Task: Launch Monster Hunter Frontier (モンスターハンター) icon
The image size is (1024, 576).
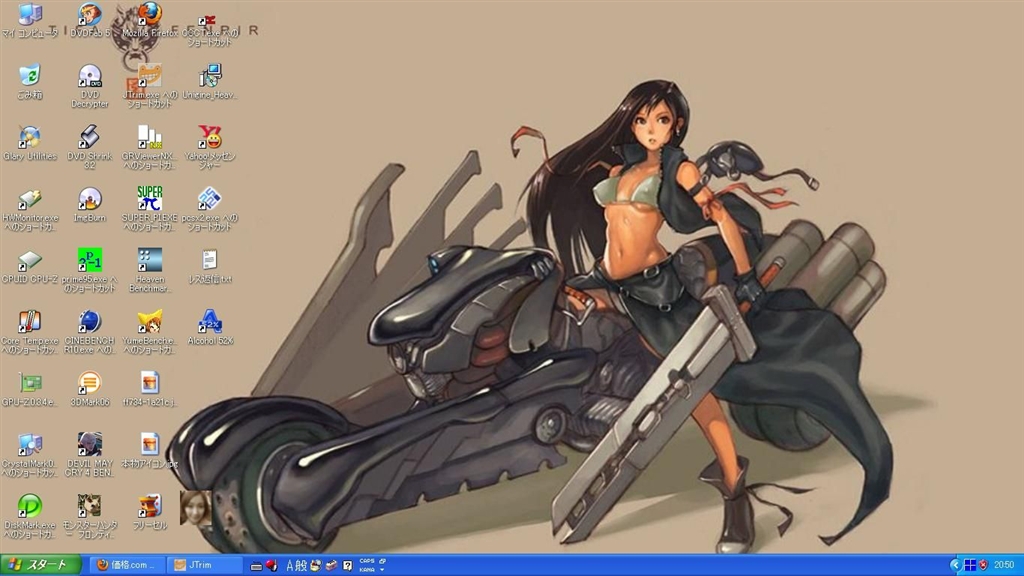Action: click(89, 517)
